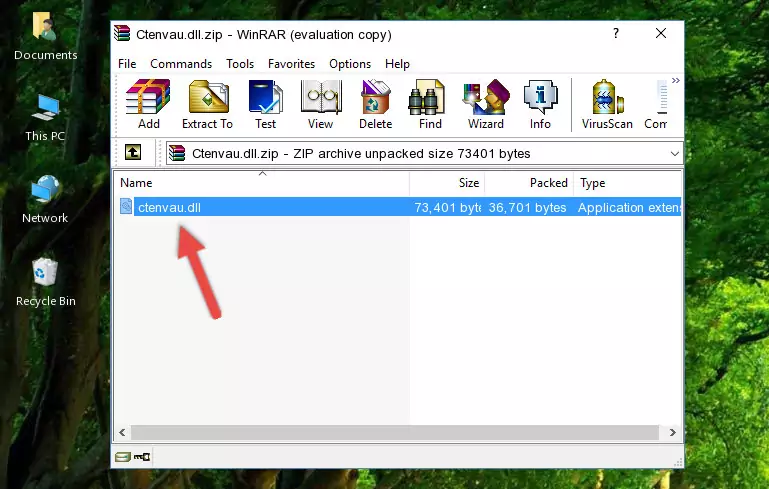The image size is (769, 489).
Task: Select the Recycle Bin desktop icon
Action: pos(45,283)
